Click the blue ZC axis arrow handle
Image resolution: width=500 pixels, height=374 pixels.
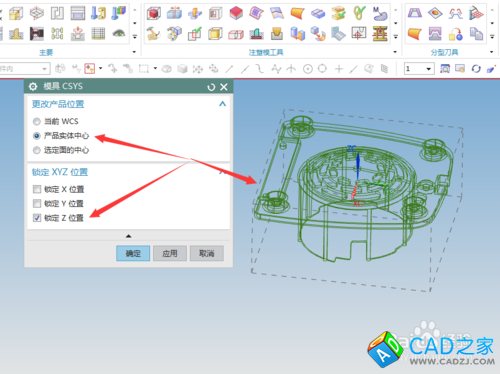tap(358, 164)
